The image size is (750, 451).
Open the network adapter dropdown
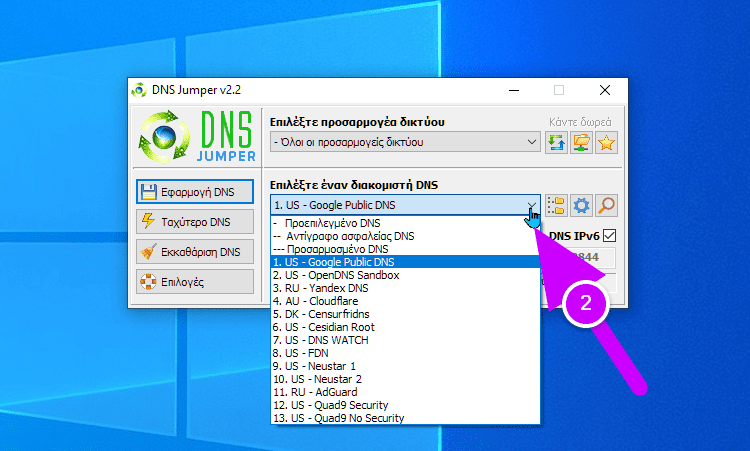[405, 142]
